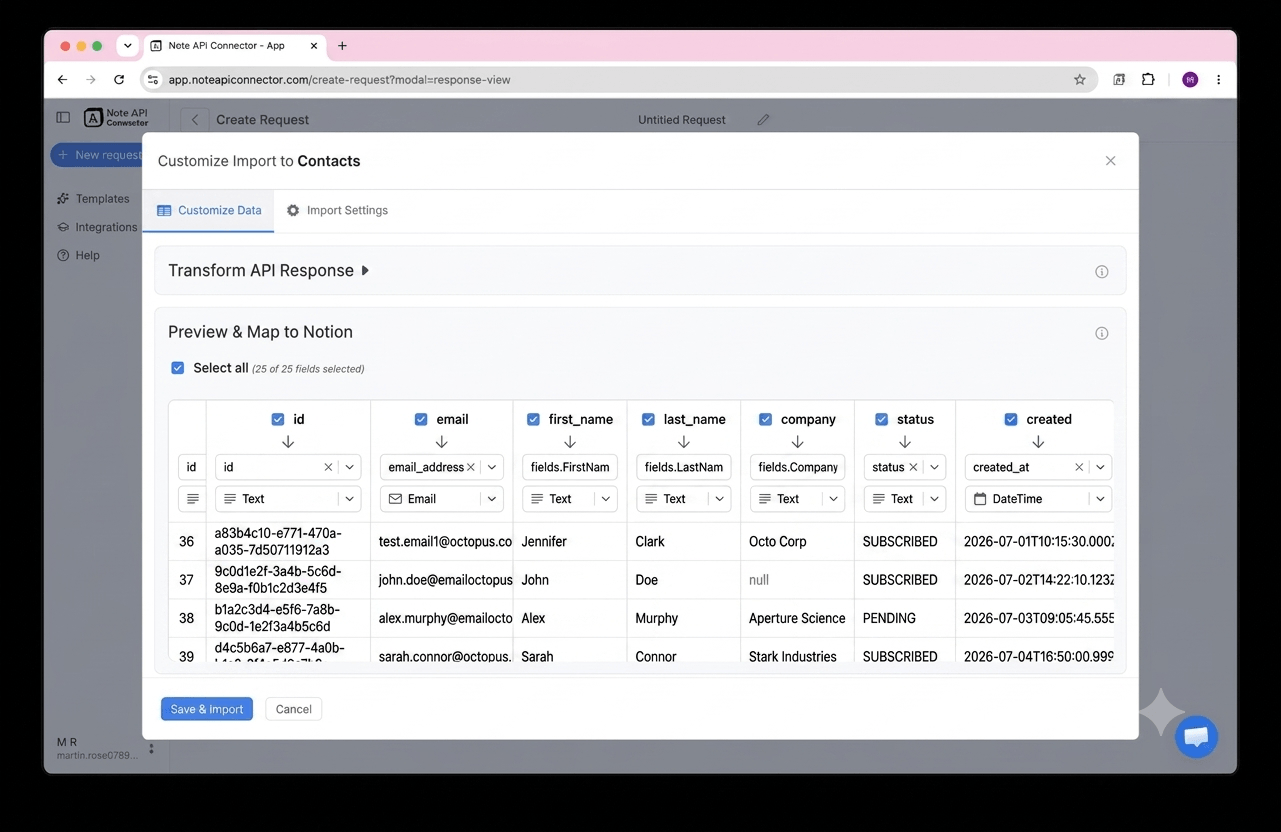The height and width of the screenshot is (832, 1281).
Task: Click the info icon beside Preview & Map to Notion
Action: 1102,333
